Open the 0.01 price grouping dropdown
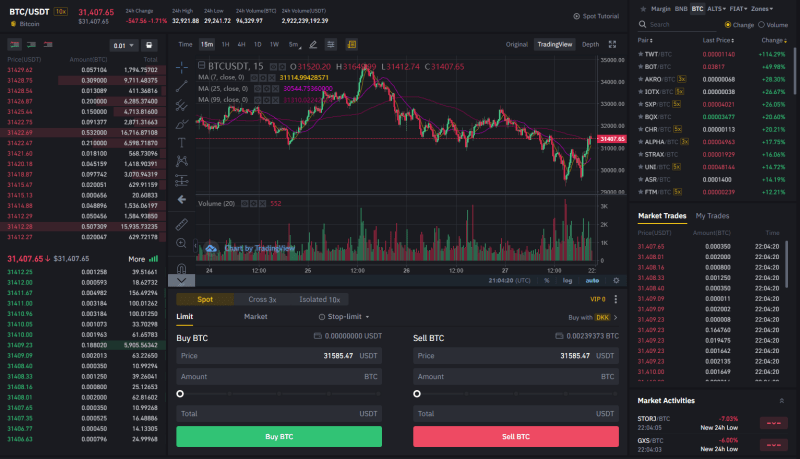This screenshot has width=800, height=459. (x=123, y=45)
